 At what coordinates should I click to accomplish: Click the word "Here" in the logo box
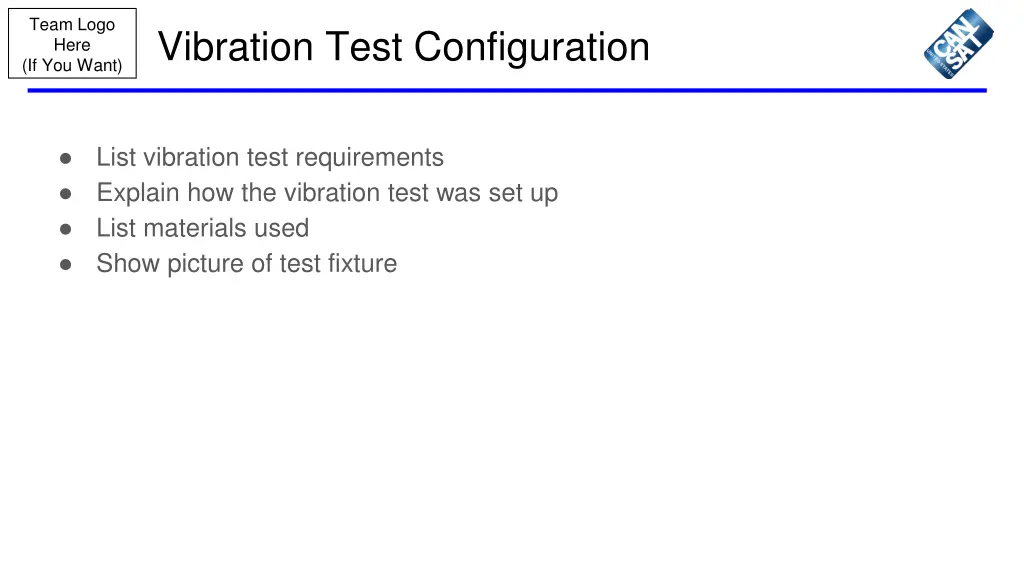click(72, 45)
